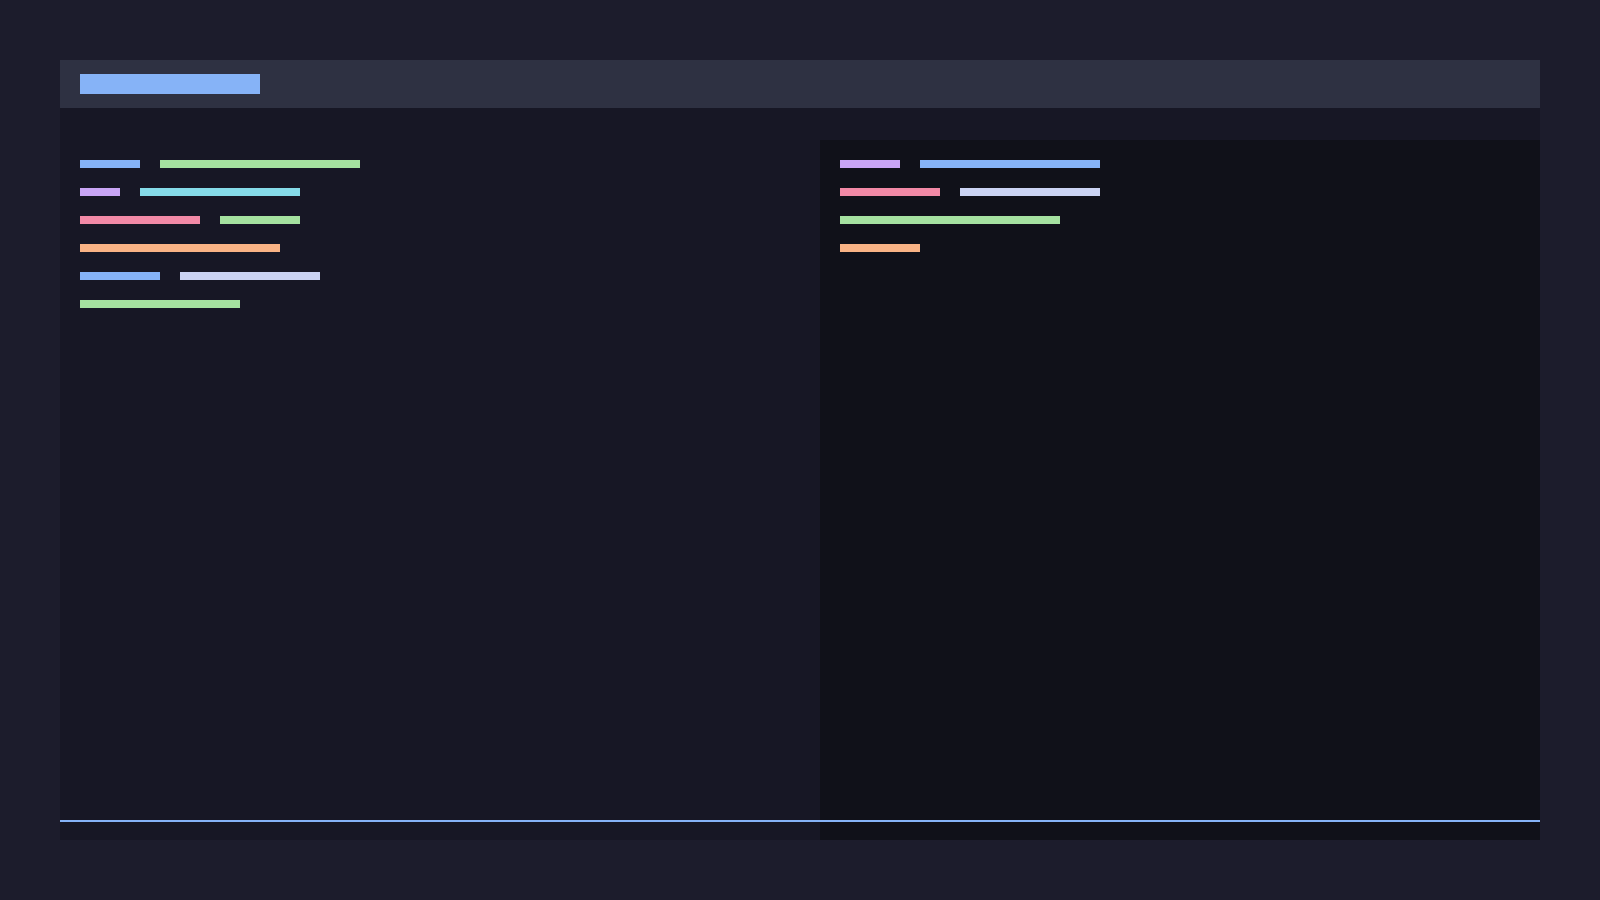This screenshot has width=1600, height=900.
Task: Click the blue title bar element
Action: tap(169, 84)
